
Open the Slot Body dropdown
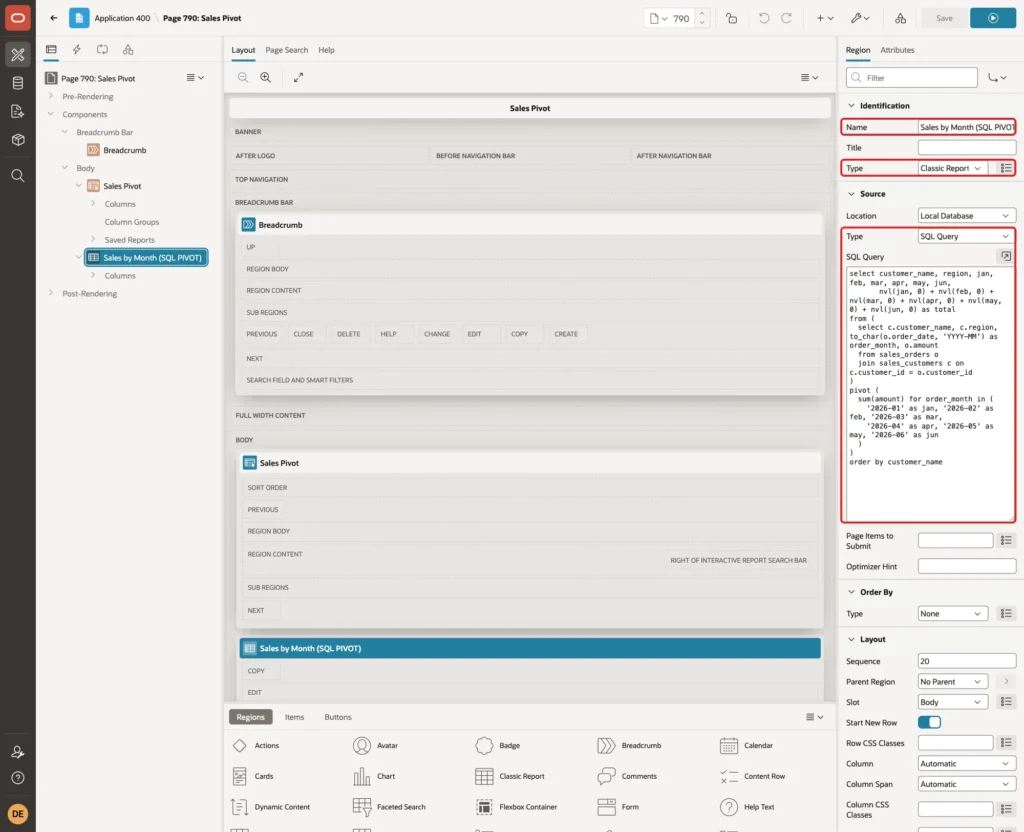click(952, 702)
